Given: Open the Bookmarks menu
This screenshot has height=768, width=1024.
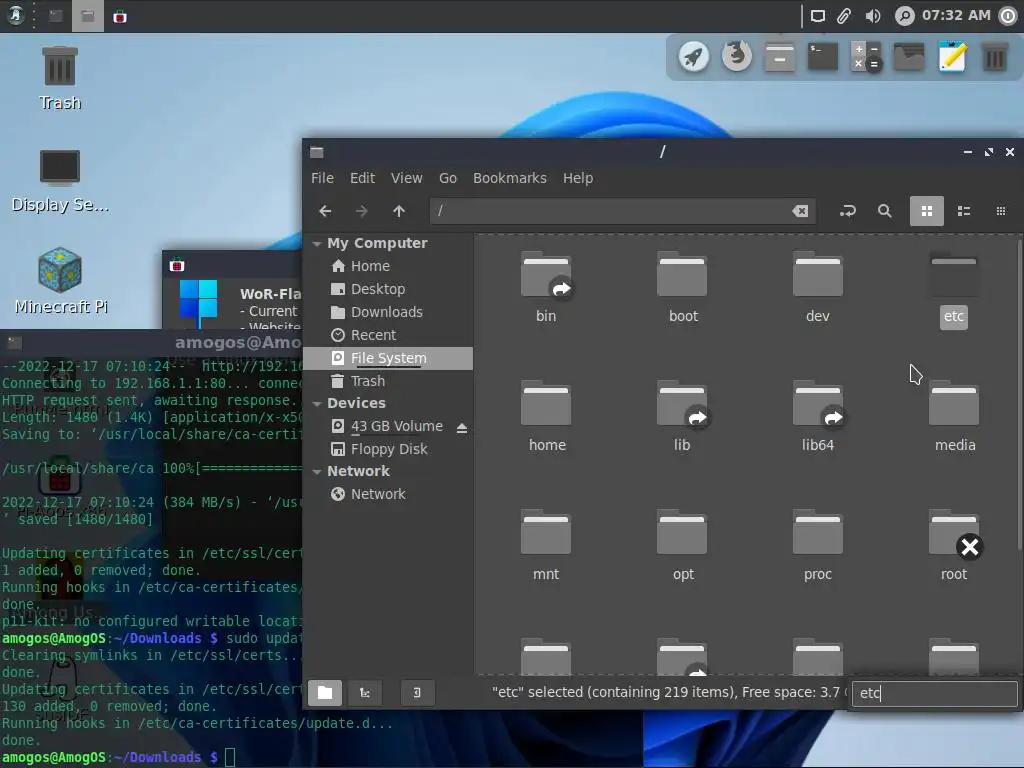Looking at the screenshot, I should [x=509, y=178].
